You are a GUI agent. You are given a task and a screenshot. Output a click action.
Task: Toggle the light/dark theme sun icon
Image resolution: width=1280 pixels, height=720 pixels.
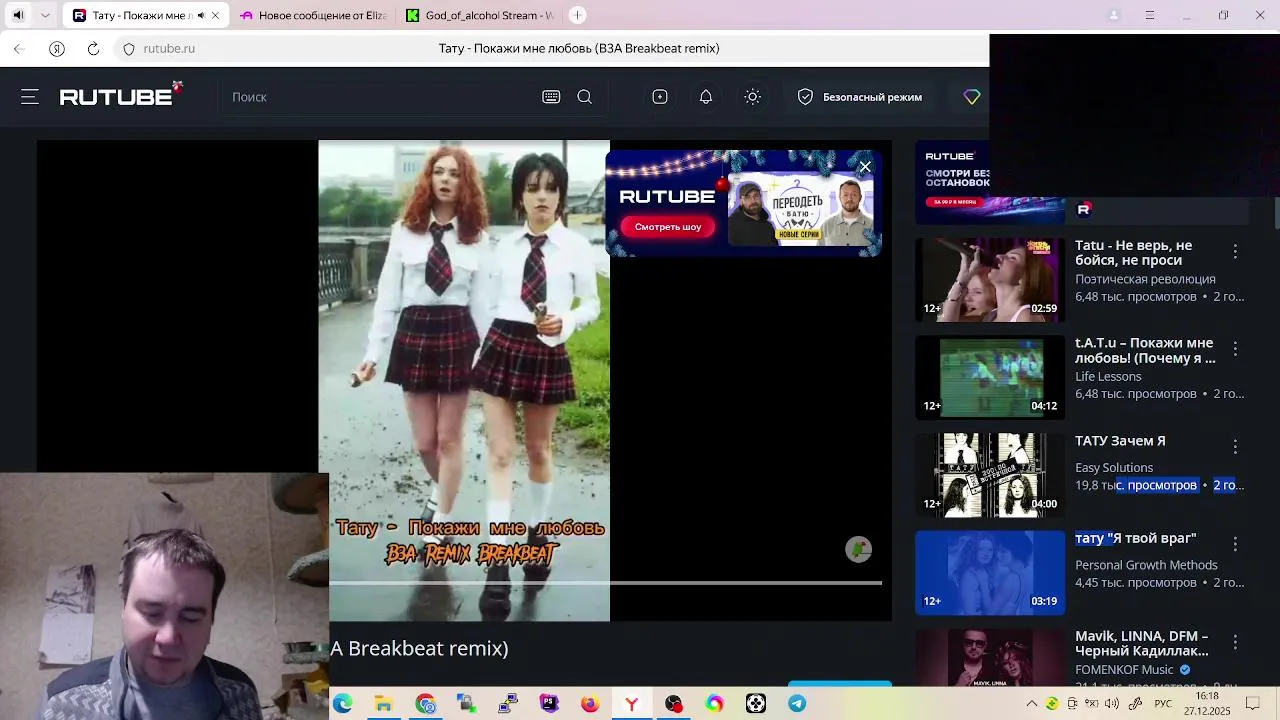coord(753,97)
